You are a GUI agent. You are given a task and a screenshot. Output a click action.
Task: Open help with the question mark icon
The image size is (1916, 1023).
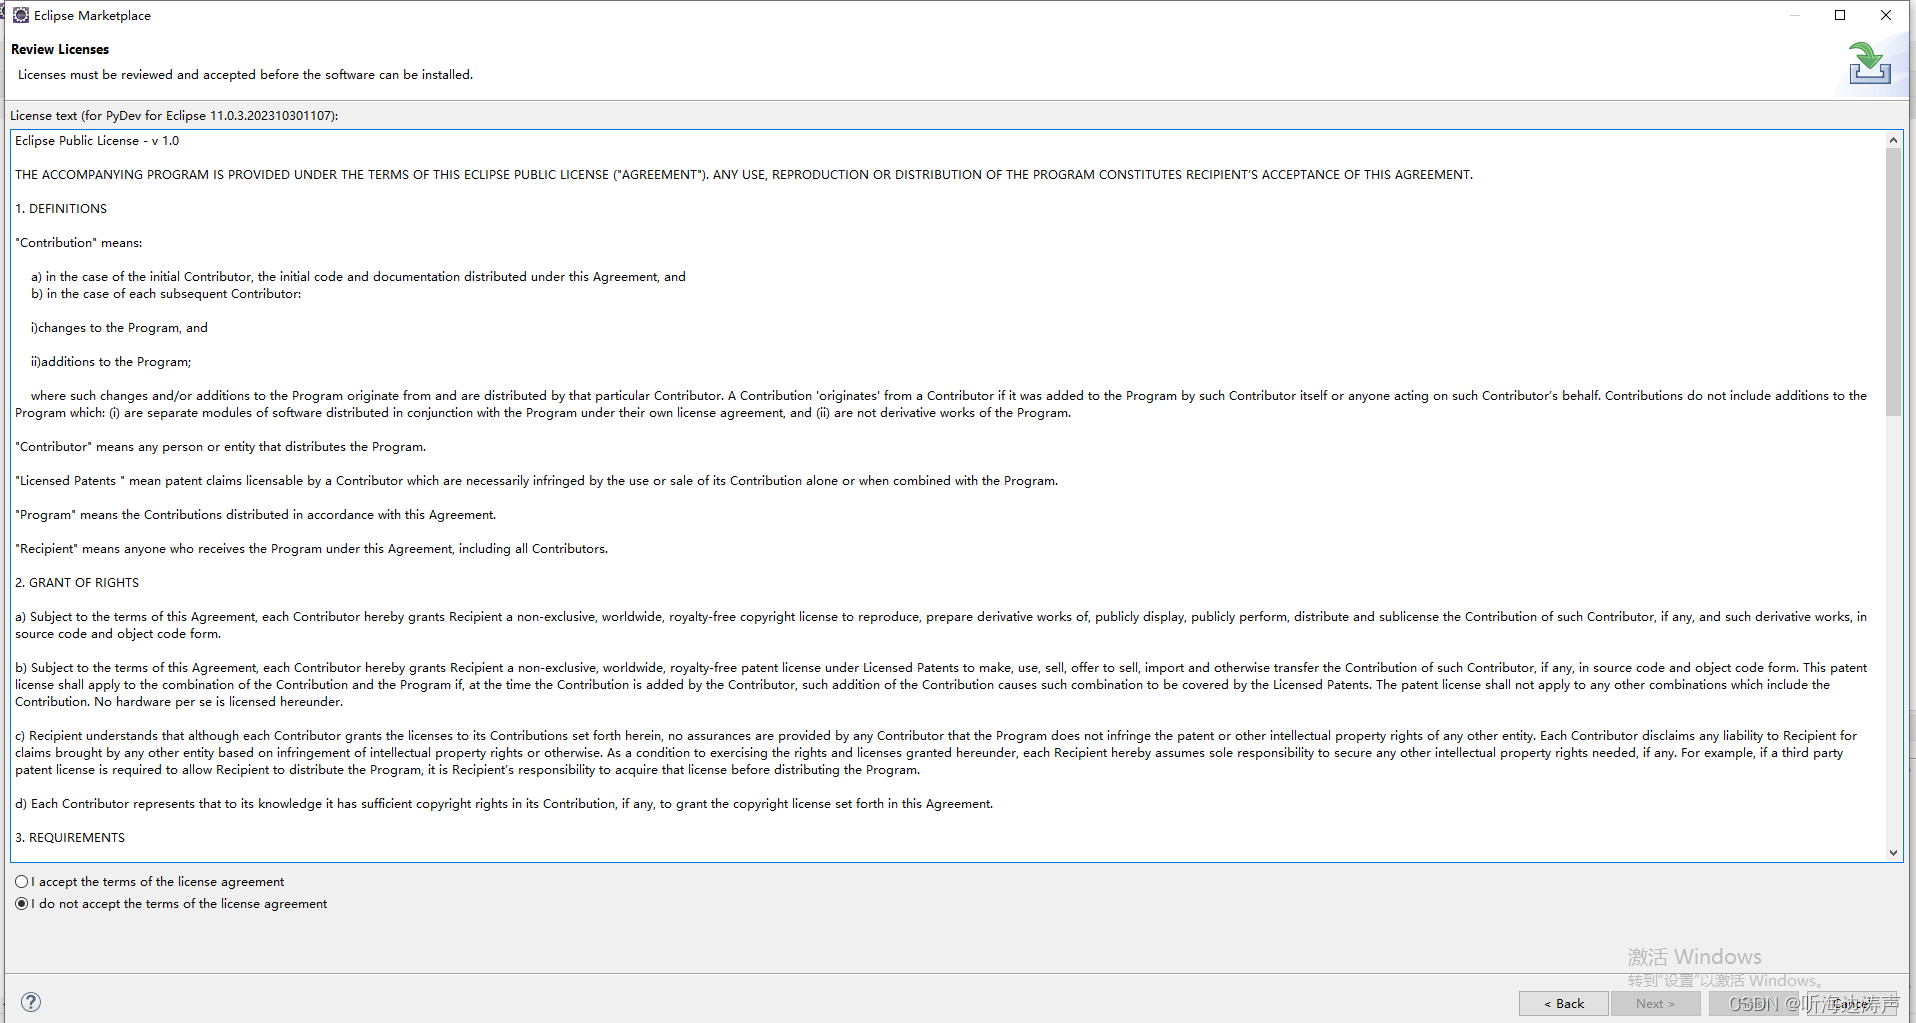[31, 1002]
